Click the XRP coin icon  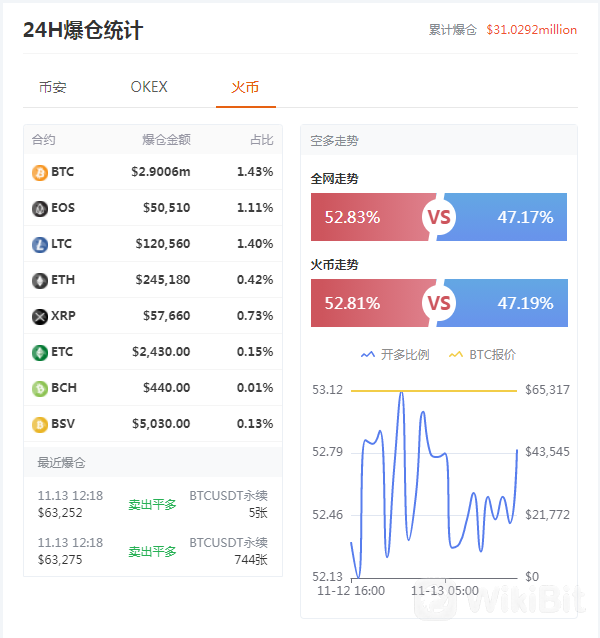coord(40,317)
